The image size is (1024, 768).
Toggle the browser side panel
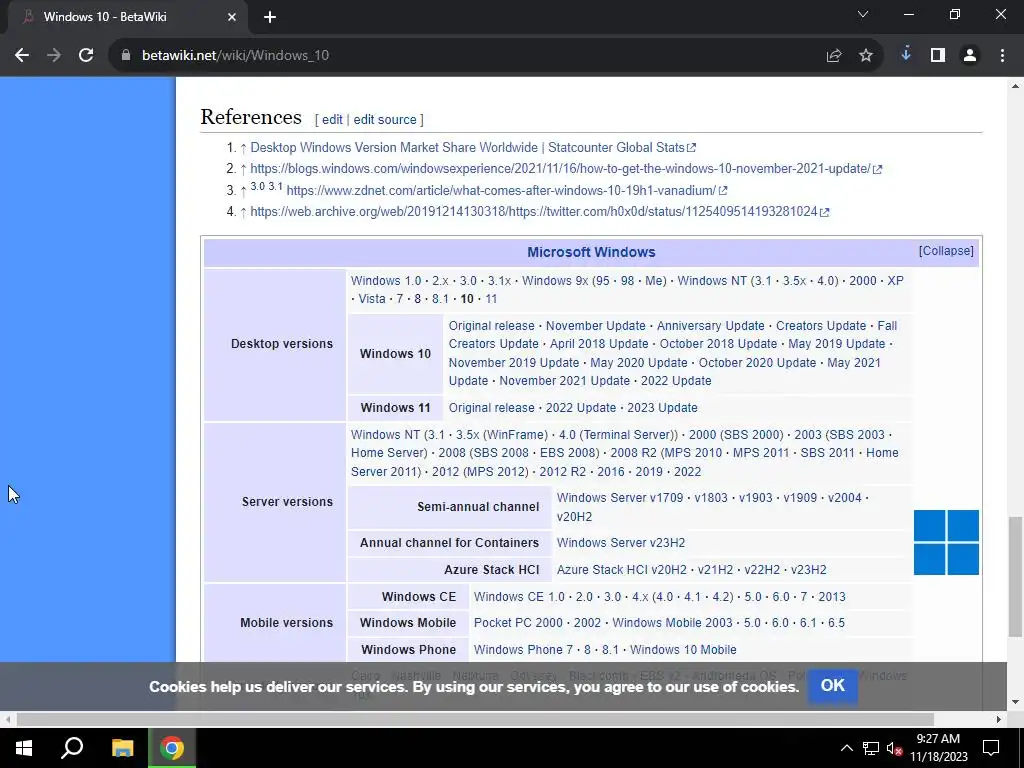(938, 56)
